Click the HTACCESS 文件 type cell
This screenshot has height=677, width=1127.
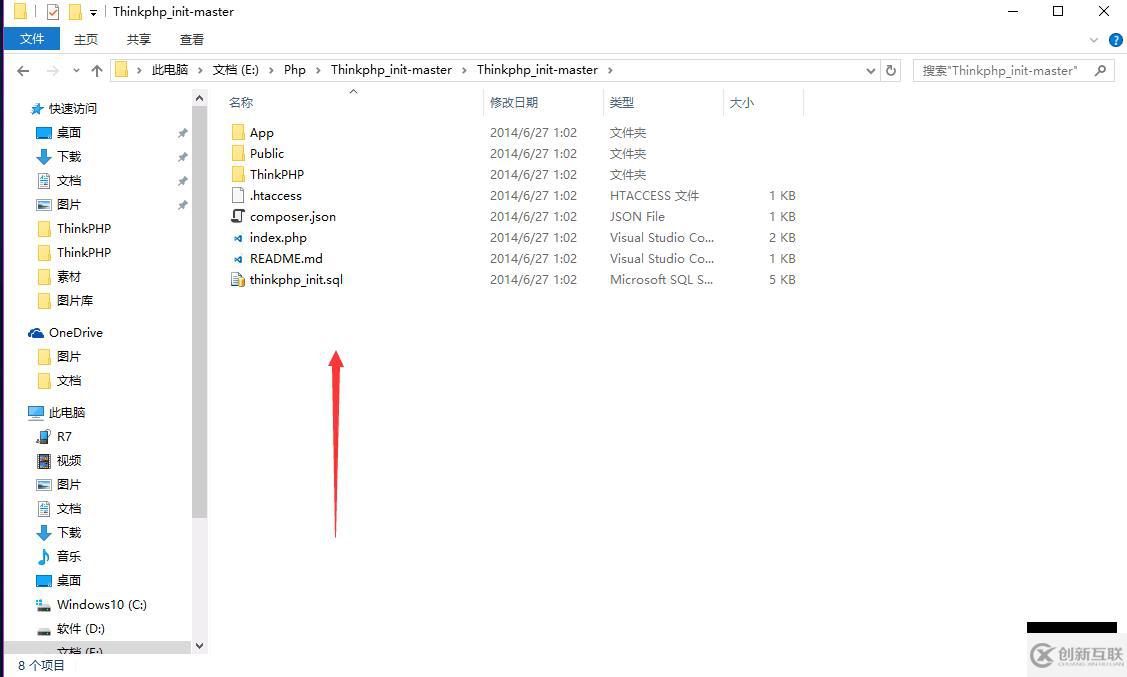click(654, 195)
